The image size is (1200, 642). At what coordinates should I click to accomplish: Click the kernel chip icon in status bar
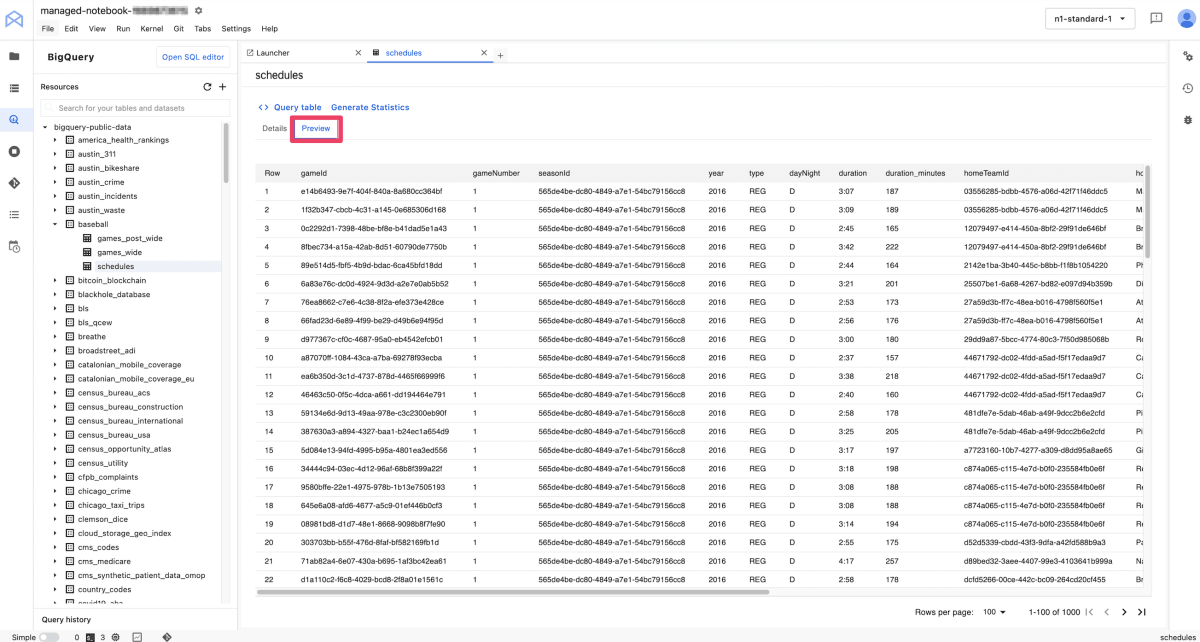coord(116,636)
